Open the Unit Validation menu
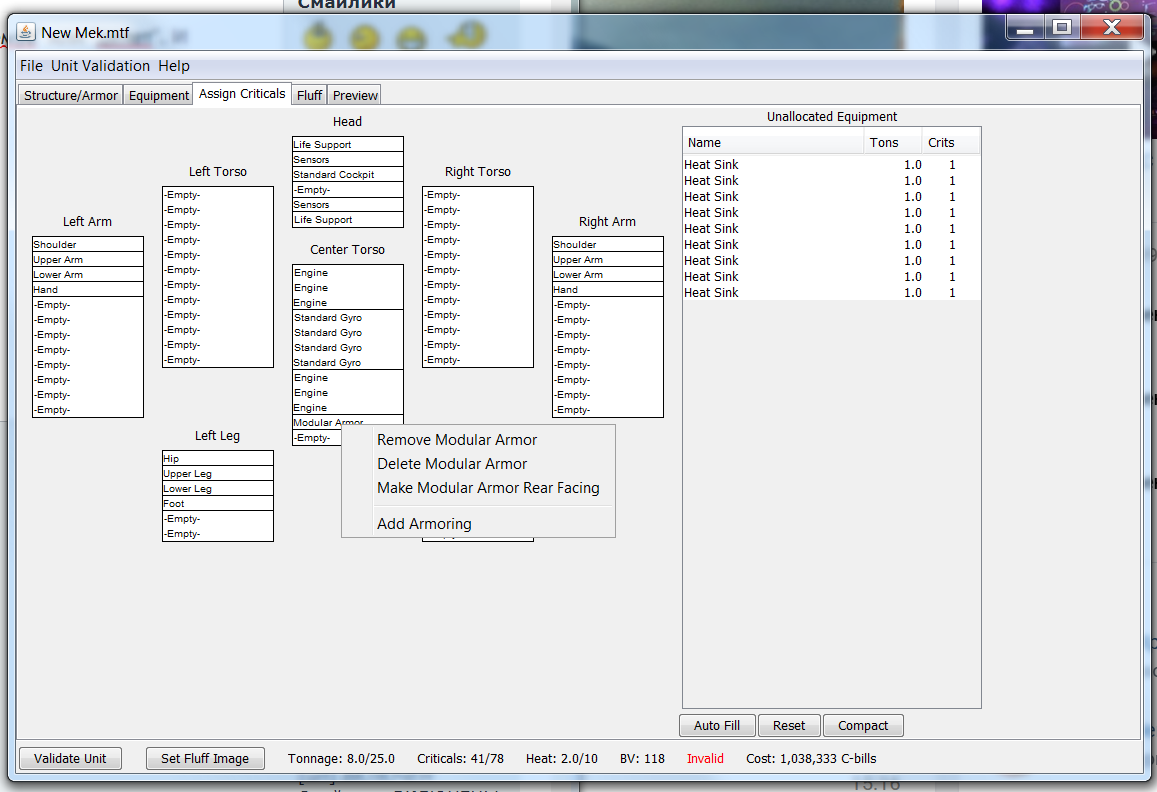 click(100, 66)
